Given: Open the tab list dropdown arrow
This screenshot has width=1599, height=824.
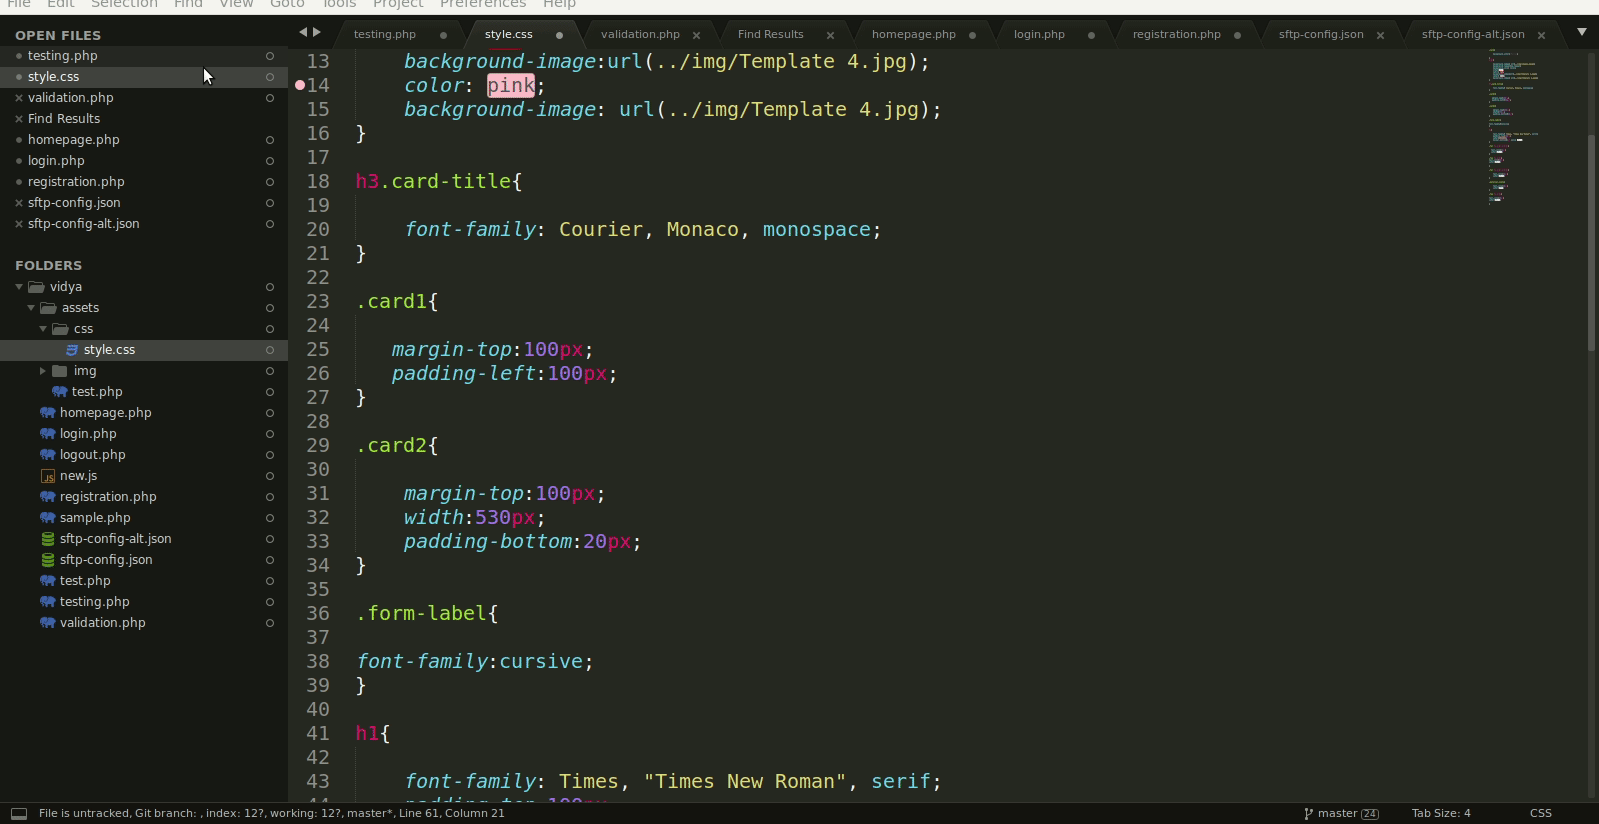Looking at the screenshot, I should [1582, 32].
